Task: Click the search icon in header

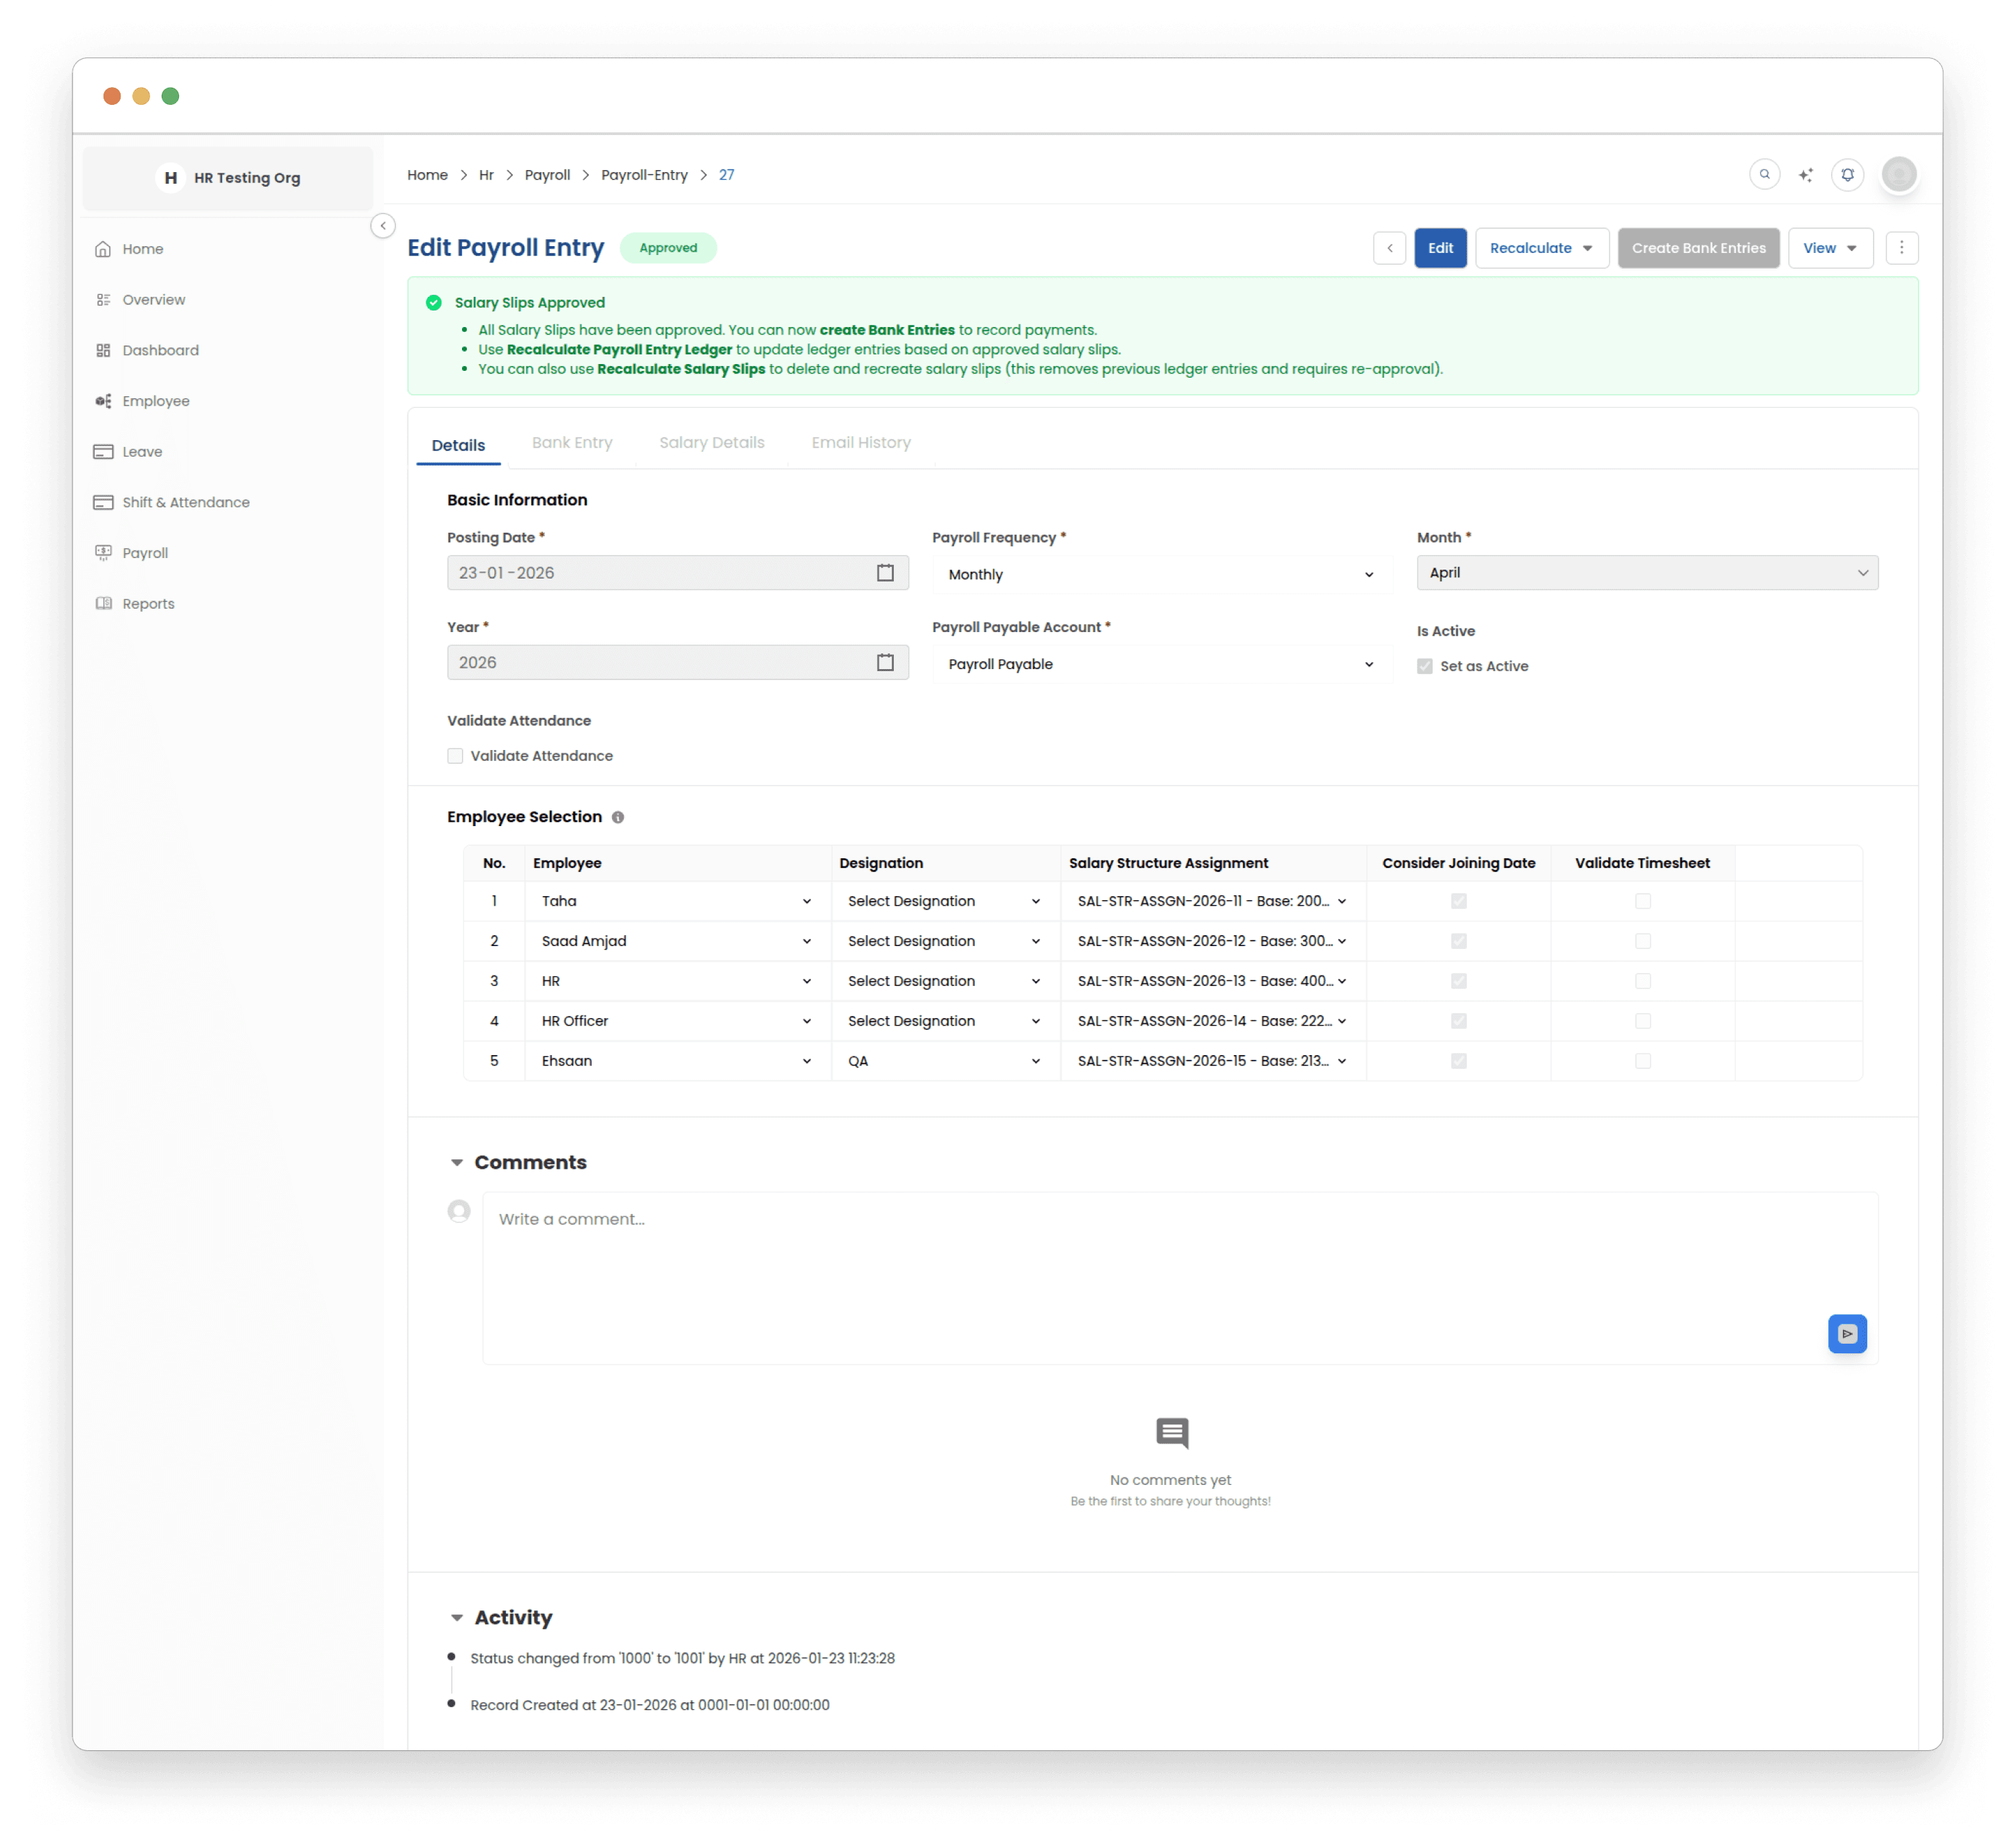Action: [1764, 174]
